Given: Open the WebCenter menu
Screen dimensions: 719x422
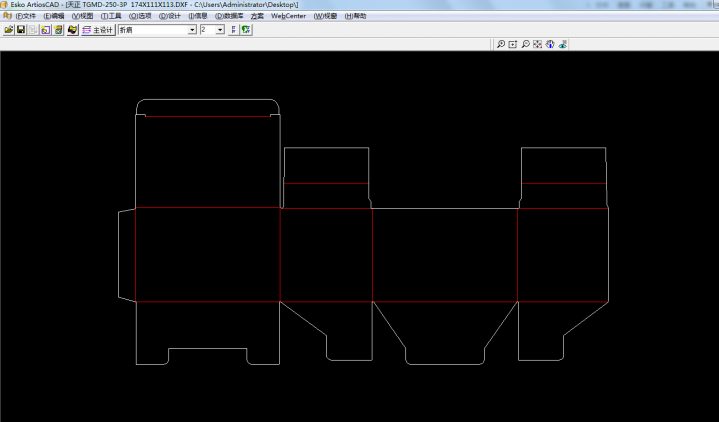Looking at the screenshot, I should click(x=289, y=17).
